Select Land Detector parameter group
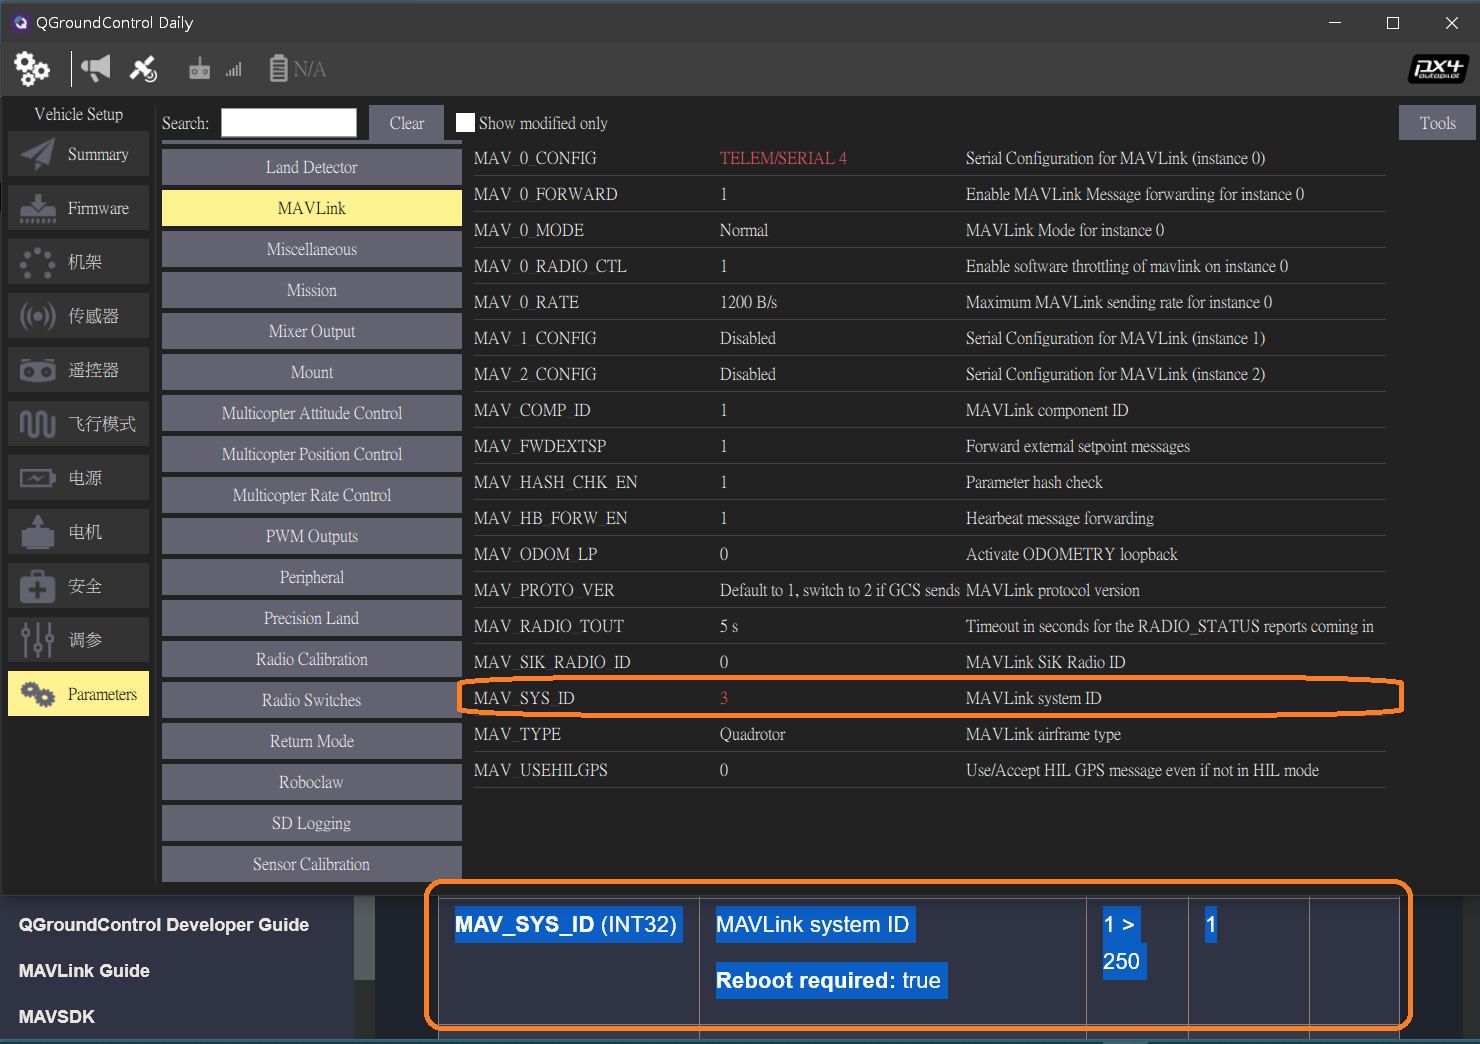Viewport: 1480px width, 1044px height. 312,167
